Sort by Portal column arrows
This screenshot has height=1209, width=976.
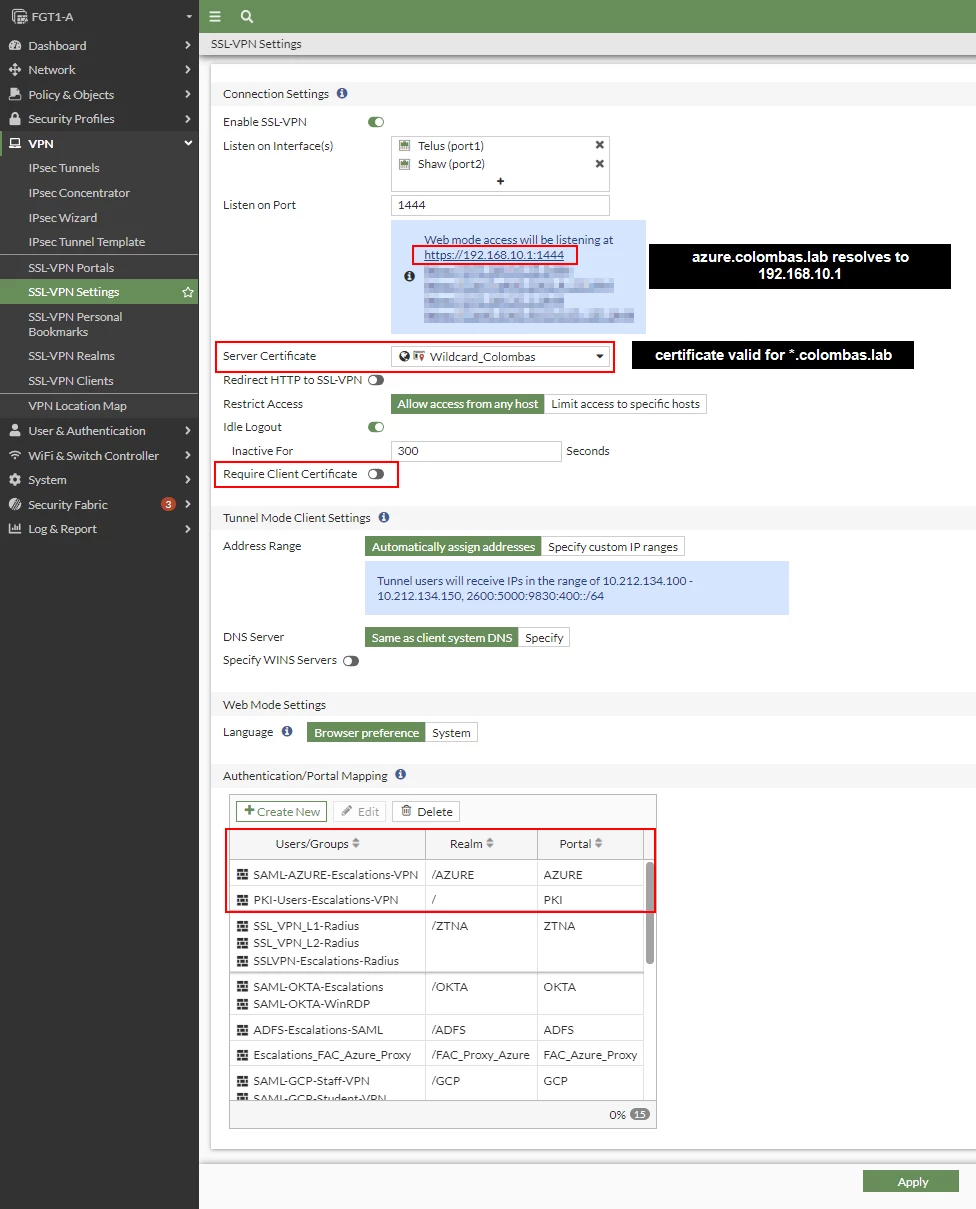click(598, 844)
